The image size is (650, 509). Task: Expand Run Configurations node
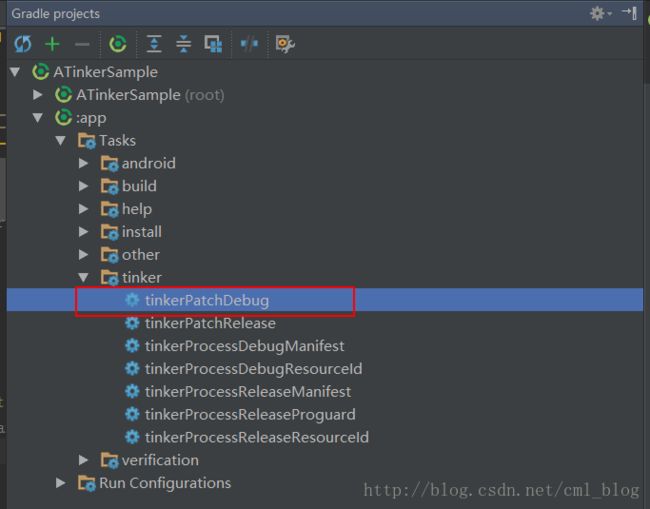point(61,483)
